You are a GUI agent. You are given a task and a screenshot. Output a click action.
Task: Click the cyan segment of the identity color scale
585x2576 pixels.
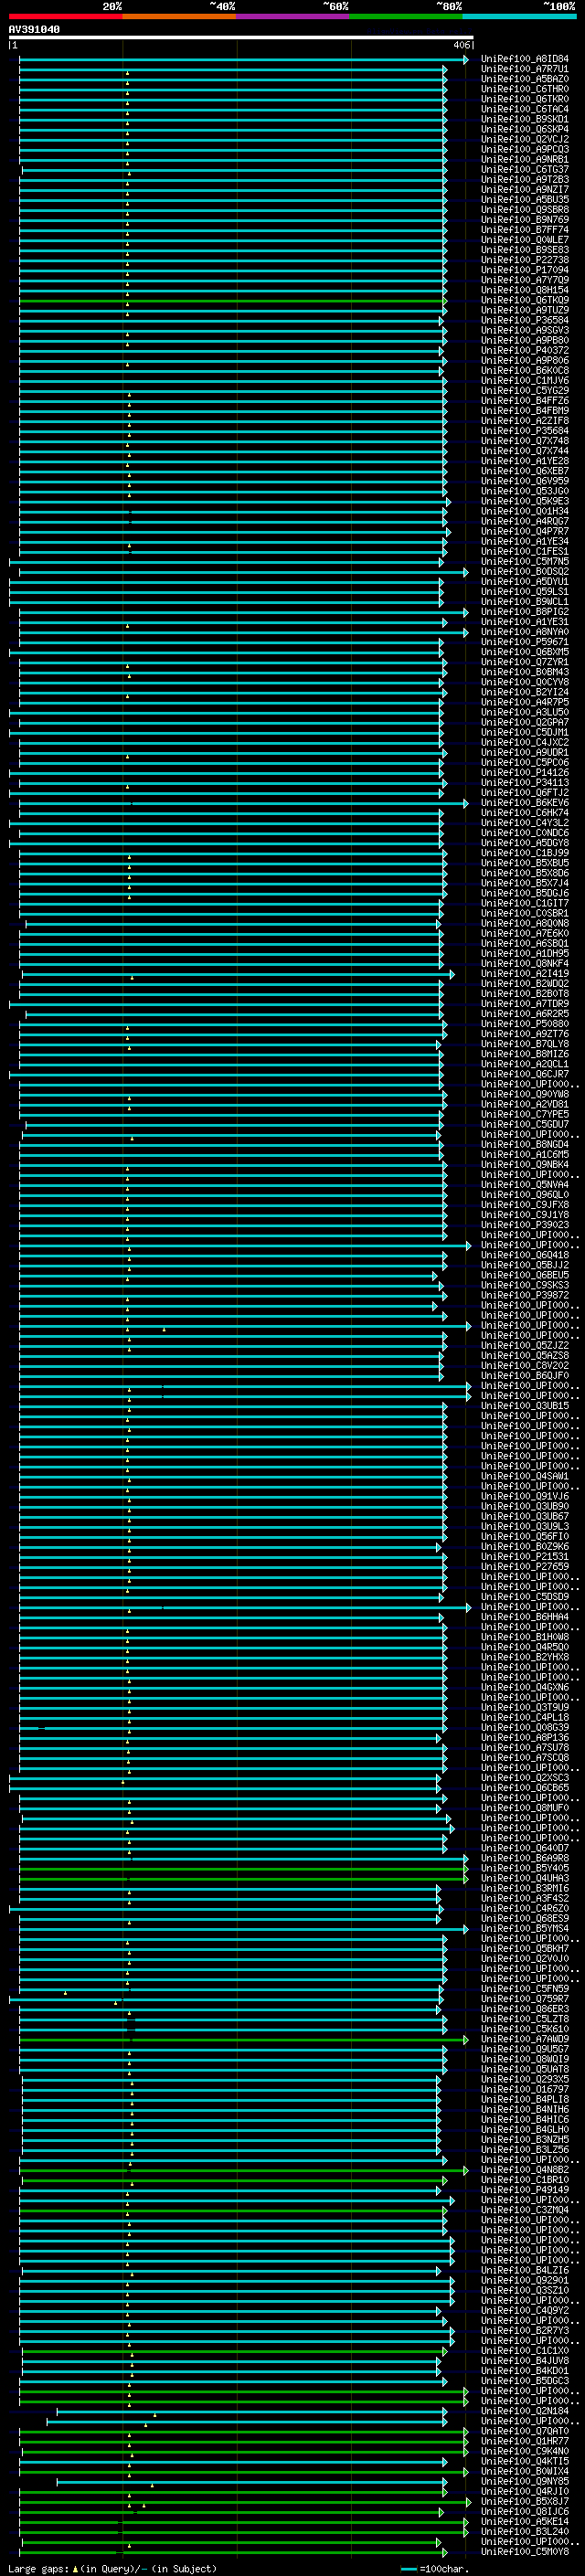tap(520, 16)
